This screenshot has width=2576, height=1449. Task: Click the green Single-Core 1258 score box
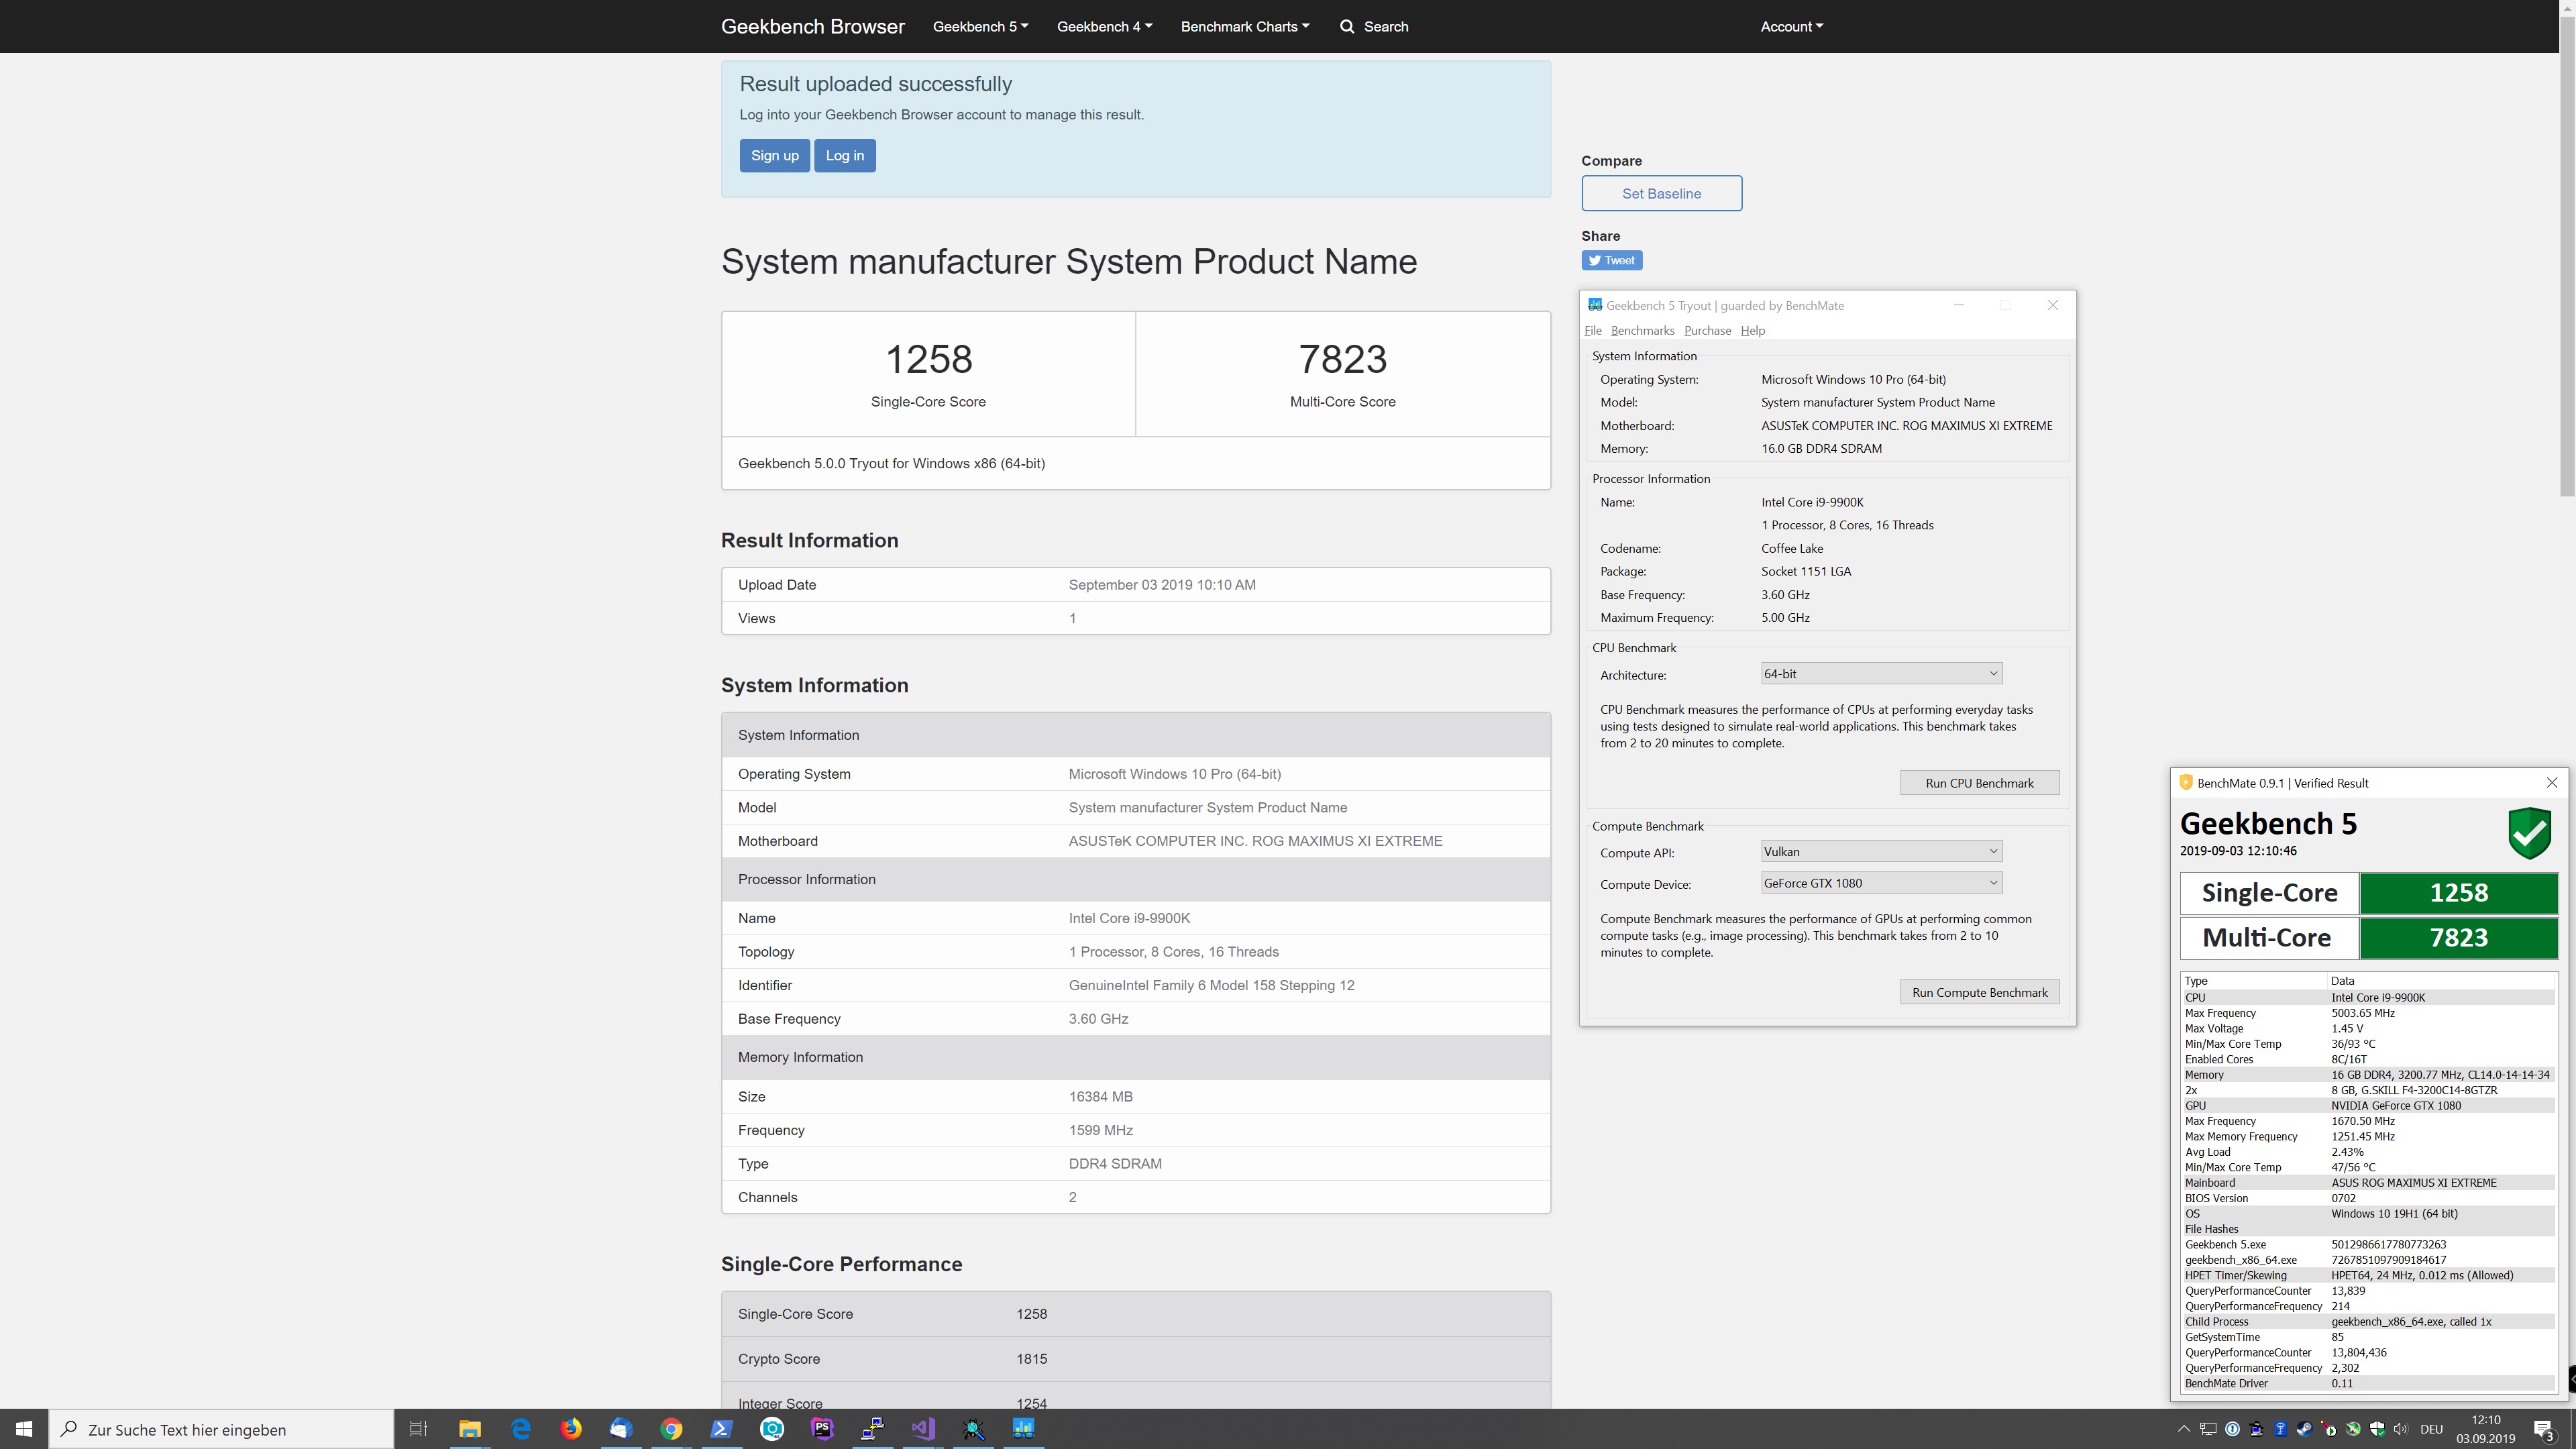click(2458, 893)
